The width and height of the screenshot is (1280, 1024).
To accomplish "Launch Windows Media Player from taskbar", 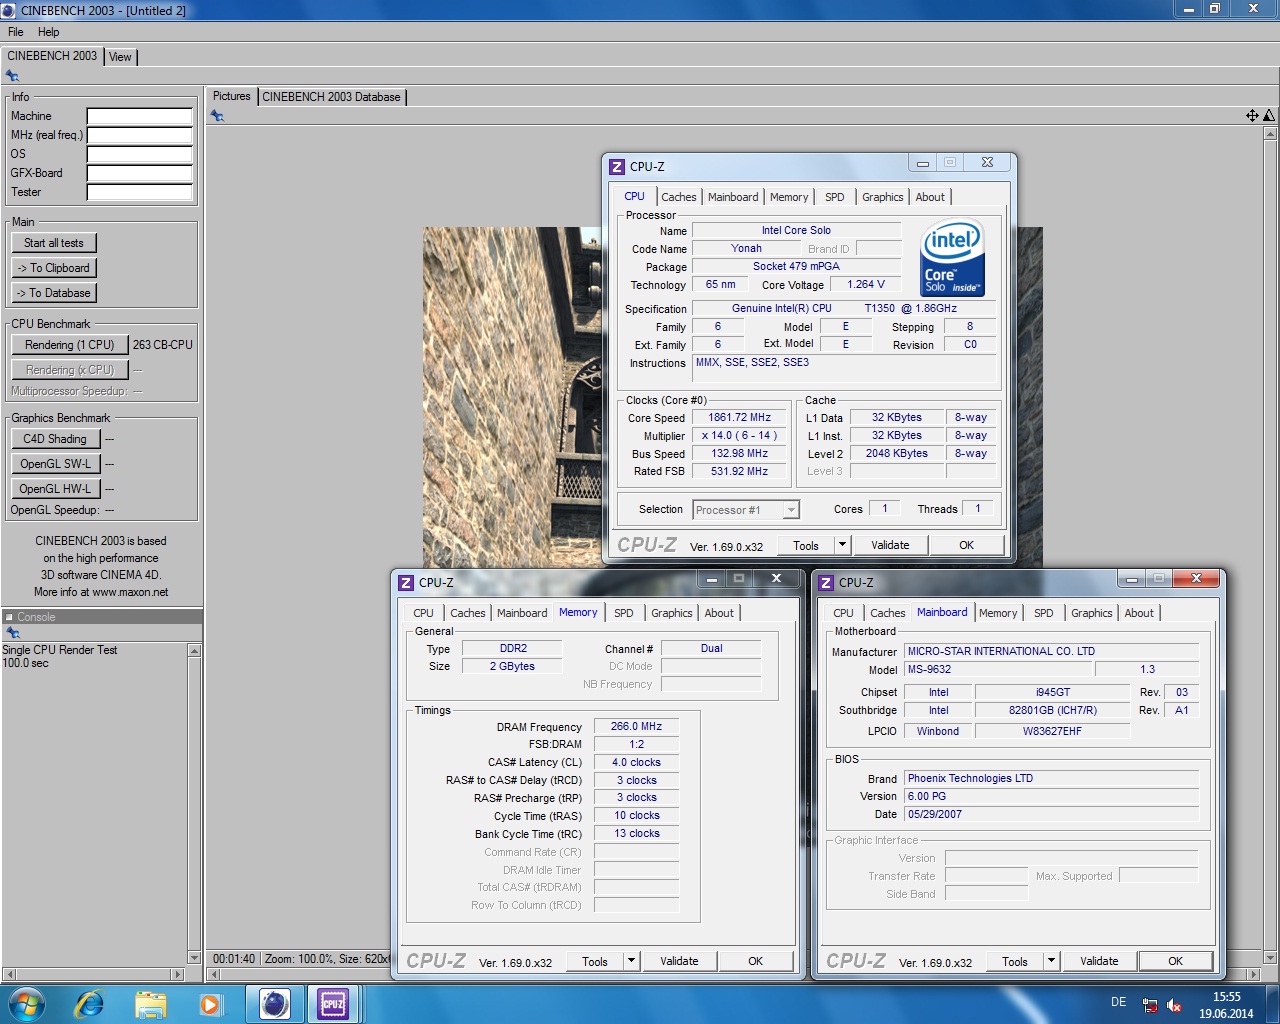I will pyautogui.click(x=210, y=1003).
